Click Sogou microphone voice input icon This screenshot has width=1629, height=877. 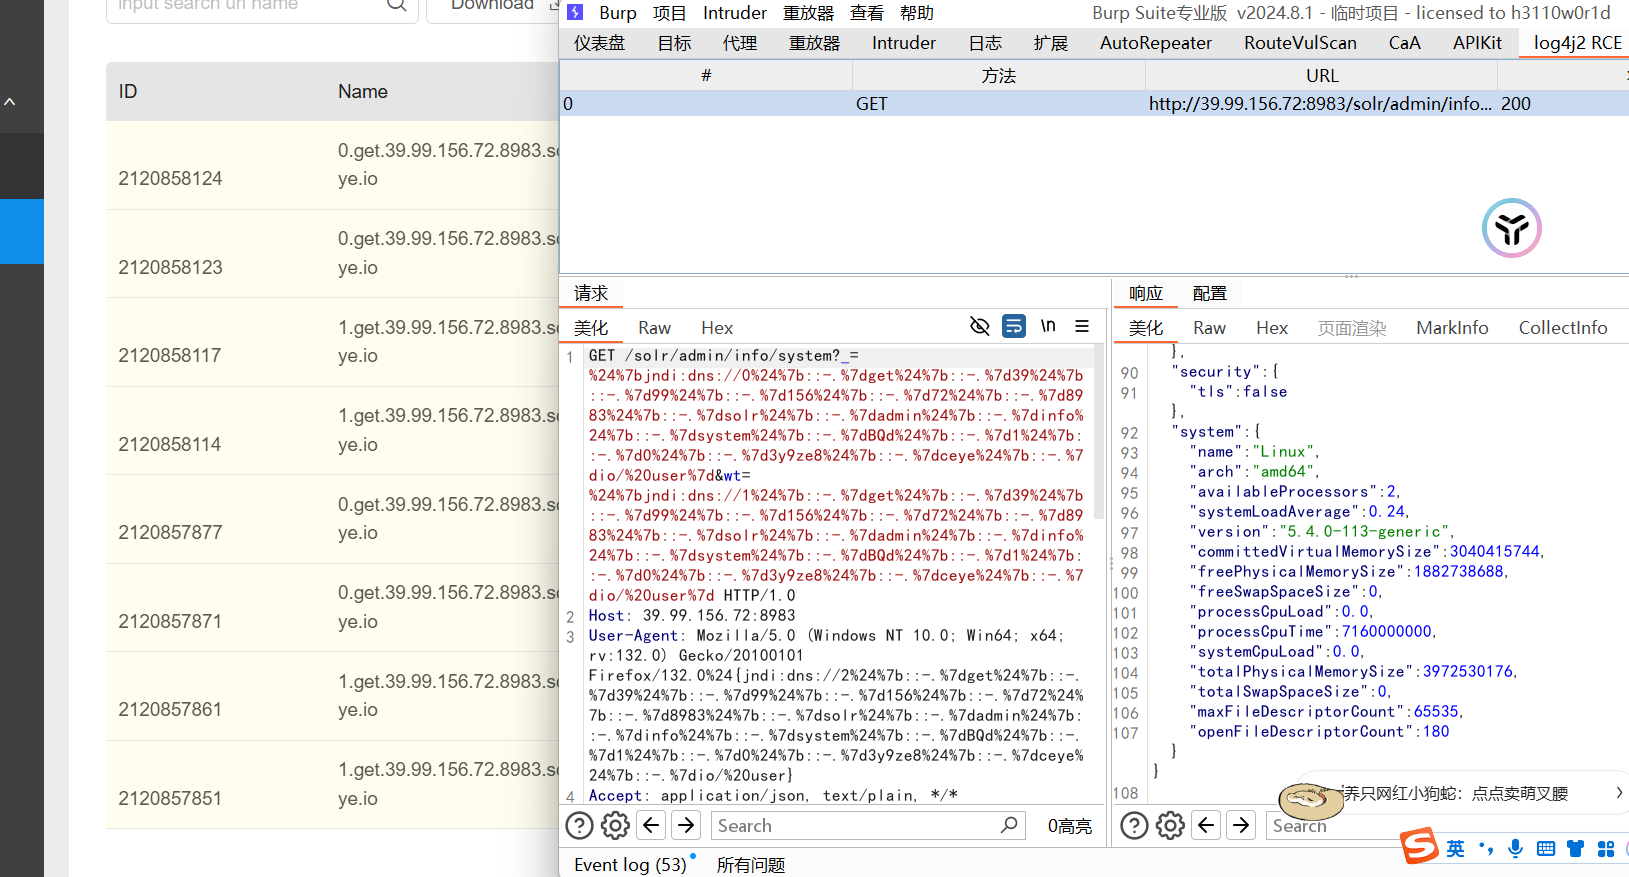[1516, 848]
